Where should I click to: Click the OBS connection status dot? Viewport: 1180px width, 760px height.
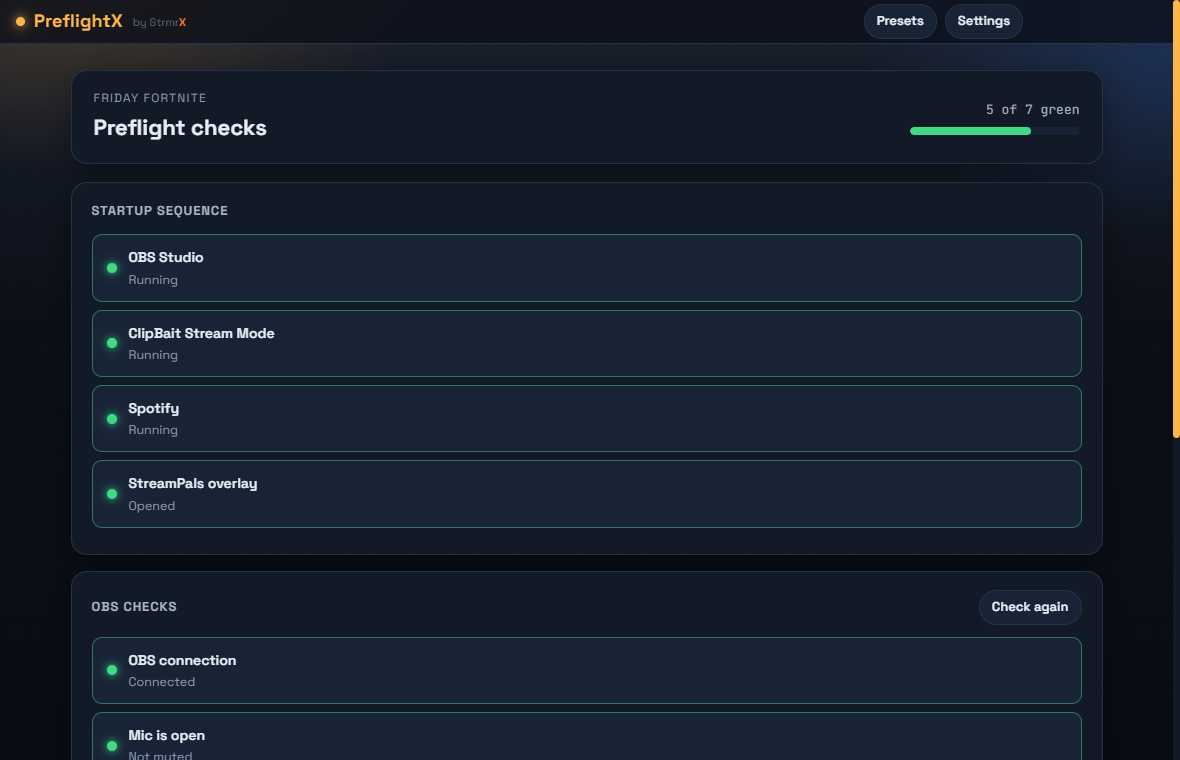pyautogui.click(x=112, y=670)
